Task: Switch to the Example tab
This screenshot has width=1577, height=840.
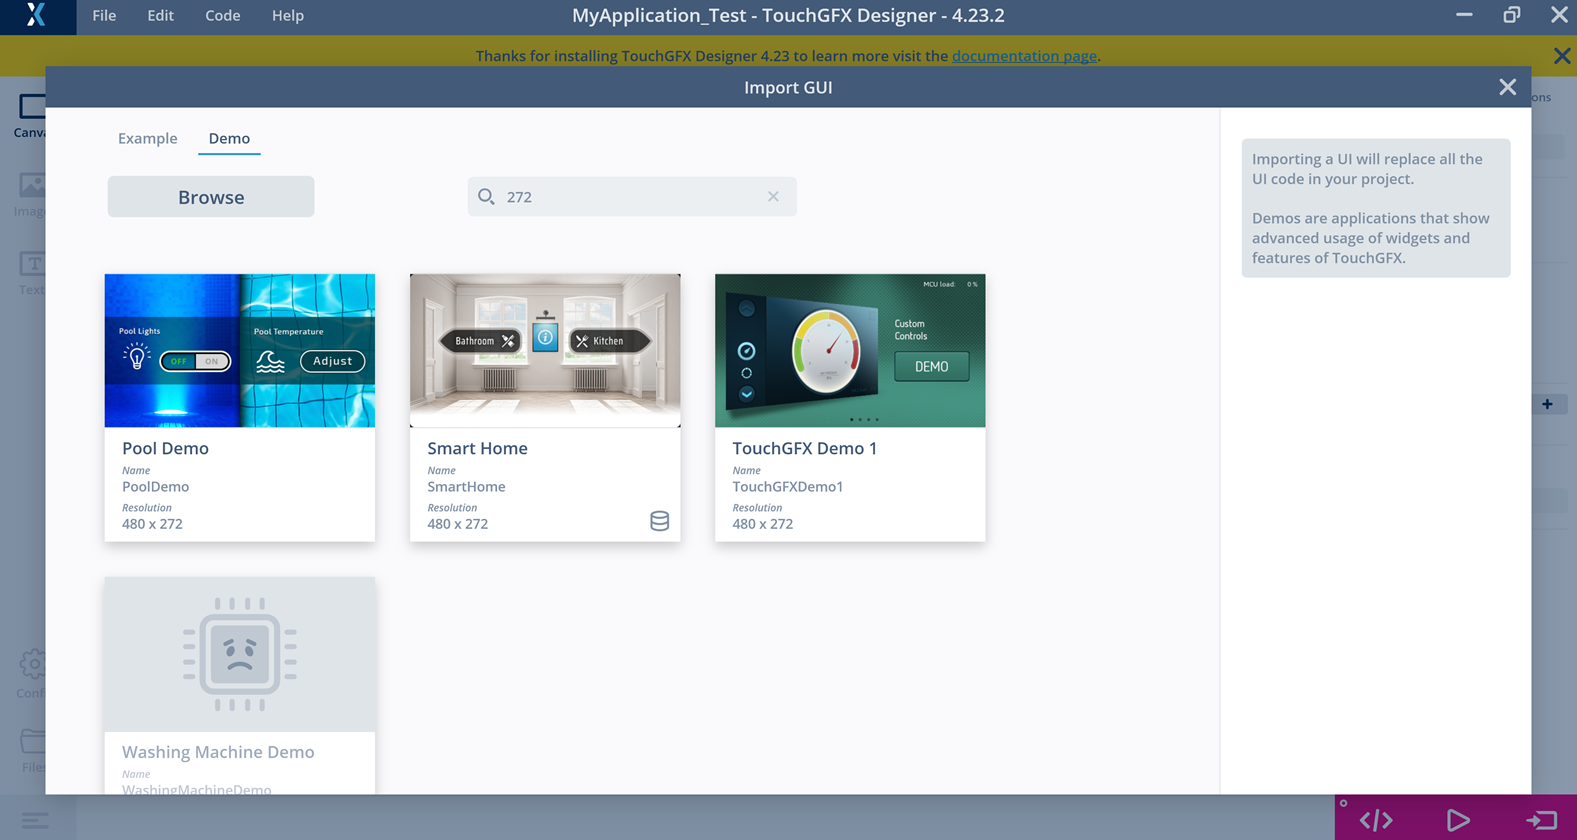Action: pos(147,138)
